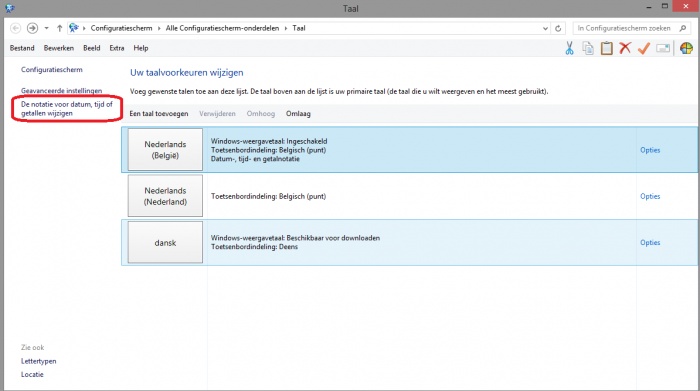The width and height of the screenshot is (700, 391).
Task: Click the Taal breadcrumb segment
Action: [x=299, y=28]
